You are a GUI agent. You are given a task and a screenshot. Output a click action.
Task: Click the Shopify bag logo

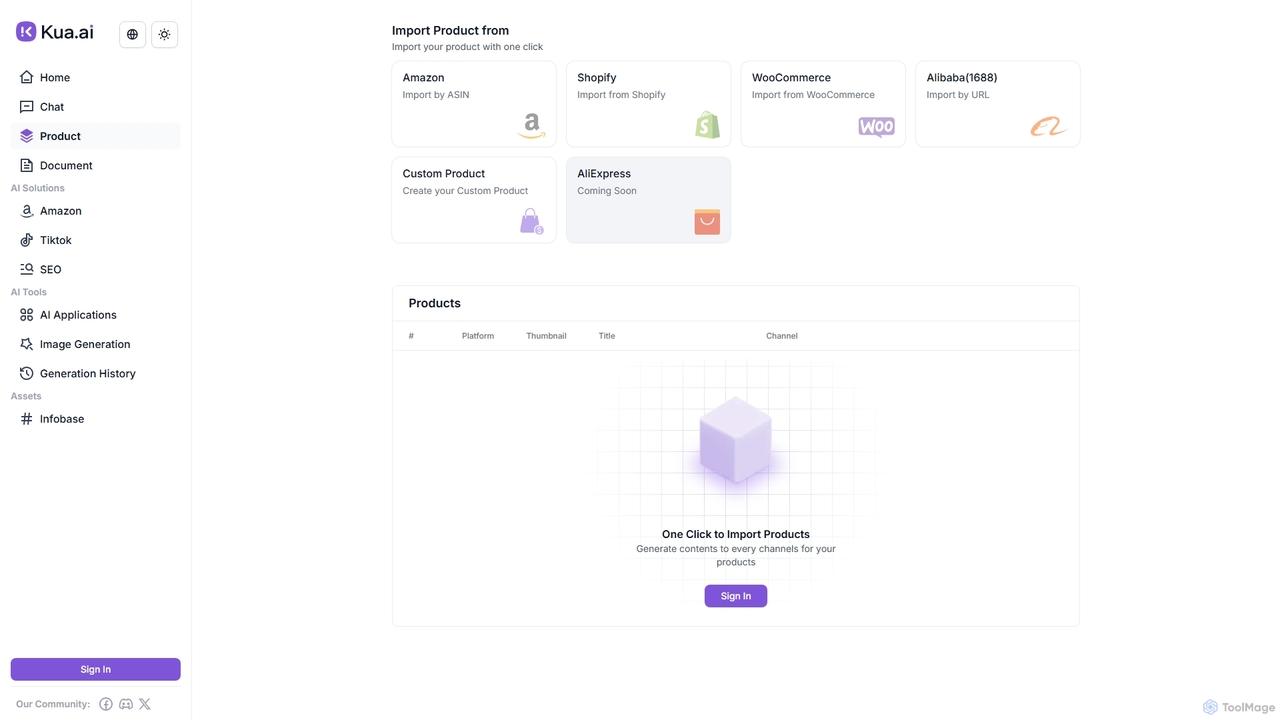coord(707,125)
